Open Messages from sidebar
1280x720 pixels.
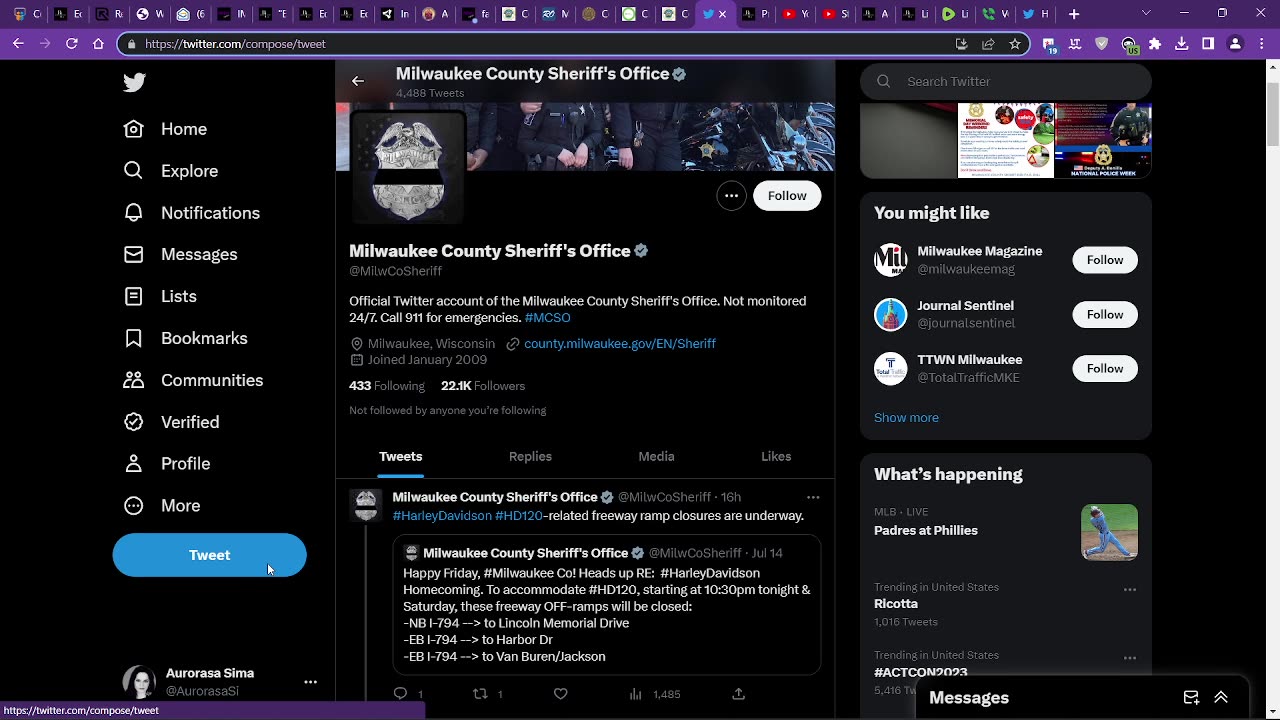[180, 254]
